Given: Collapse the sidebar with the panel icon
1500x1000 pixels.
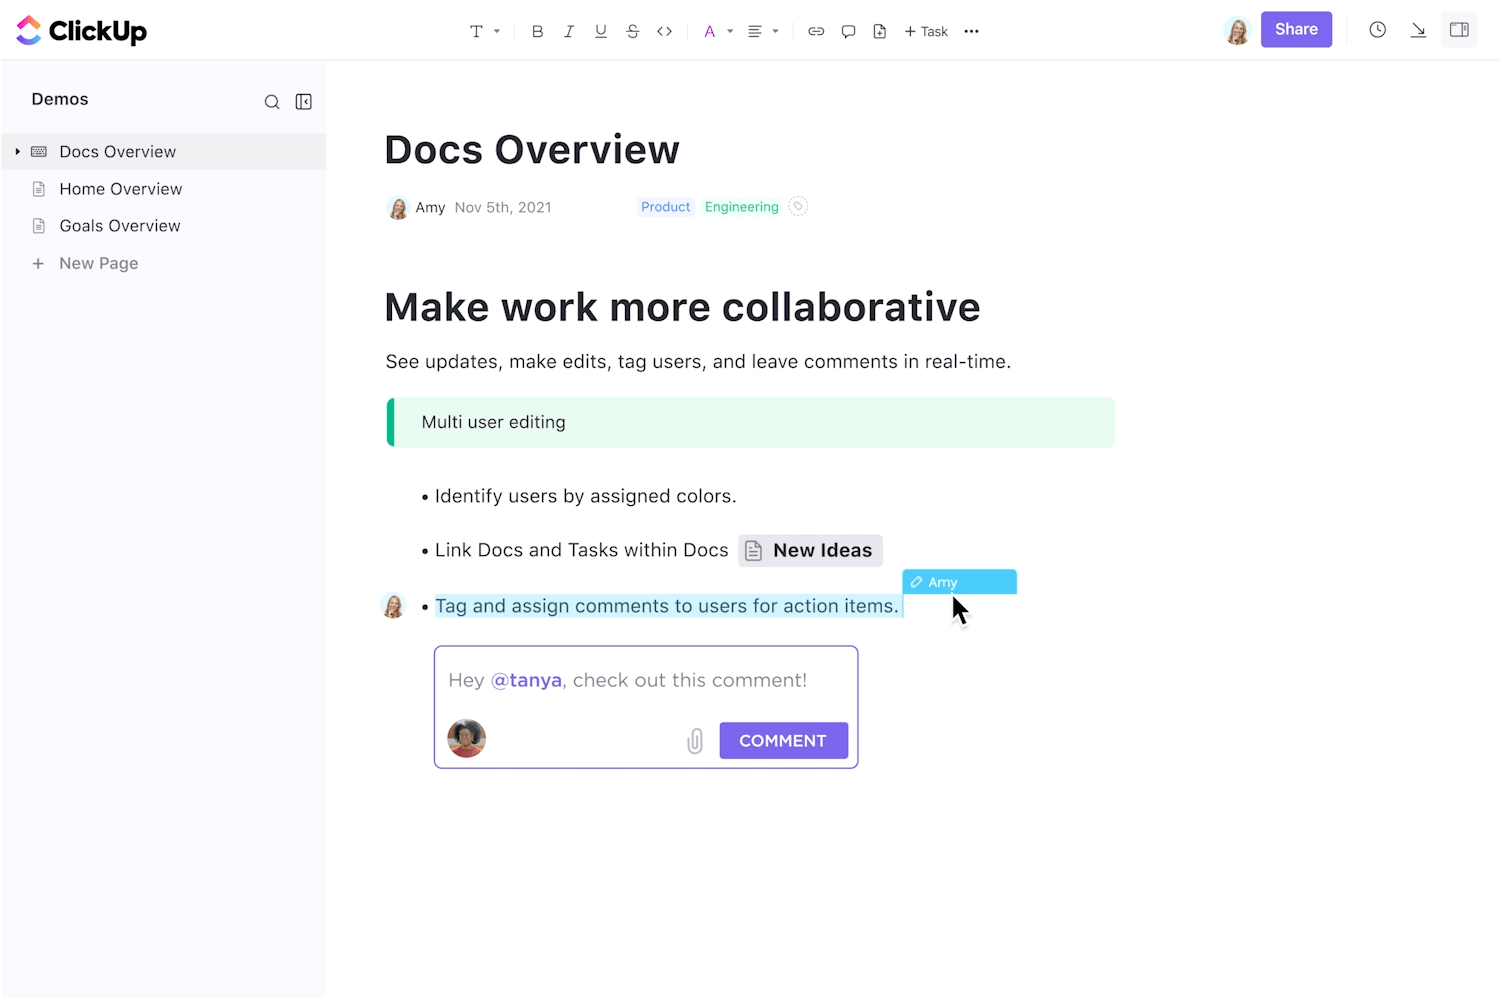Looking at the screenshot, I should (303, 101).
